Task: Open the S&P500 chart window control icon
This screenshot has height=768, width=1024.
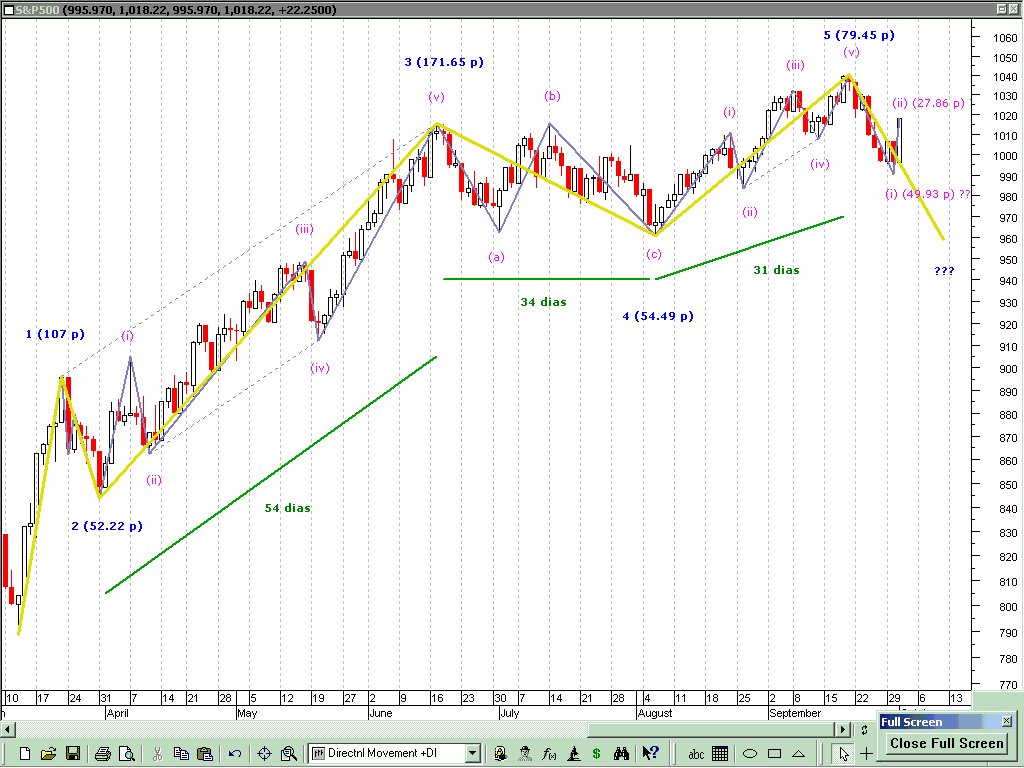Action: coord(8,10)
